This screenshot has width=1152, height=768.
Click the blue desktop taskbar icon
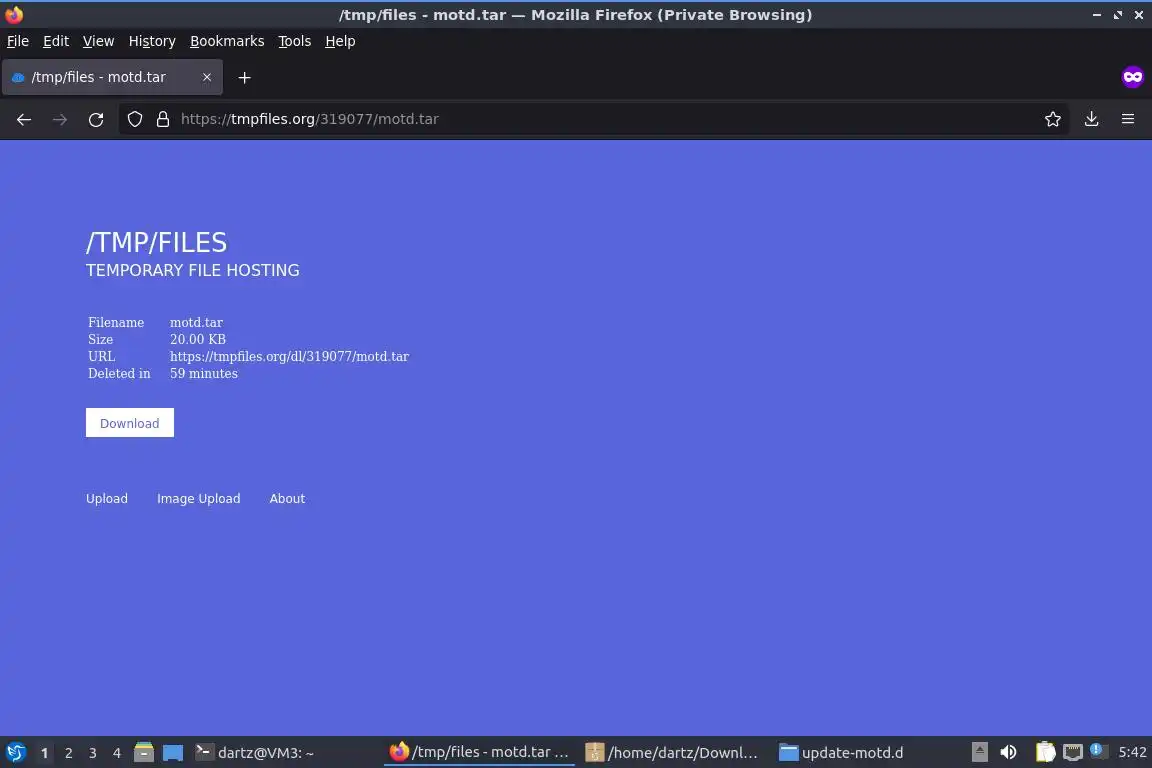tap(173, 753)
